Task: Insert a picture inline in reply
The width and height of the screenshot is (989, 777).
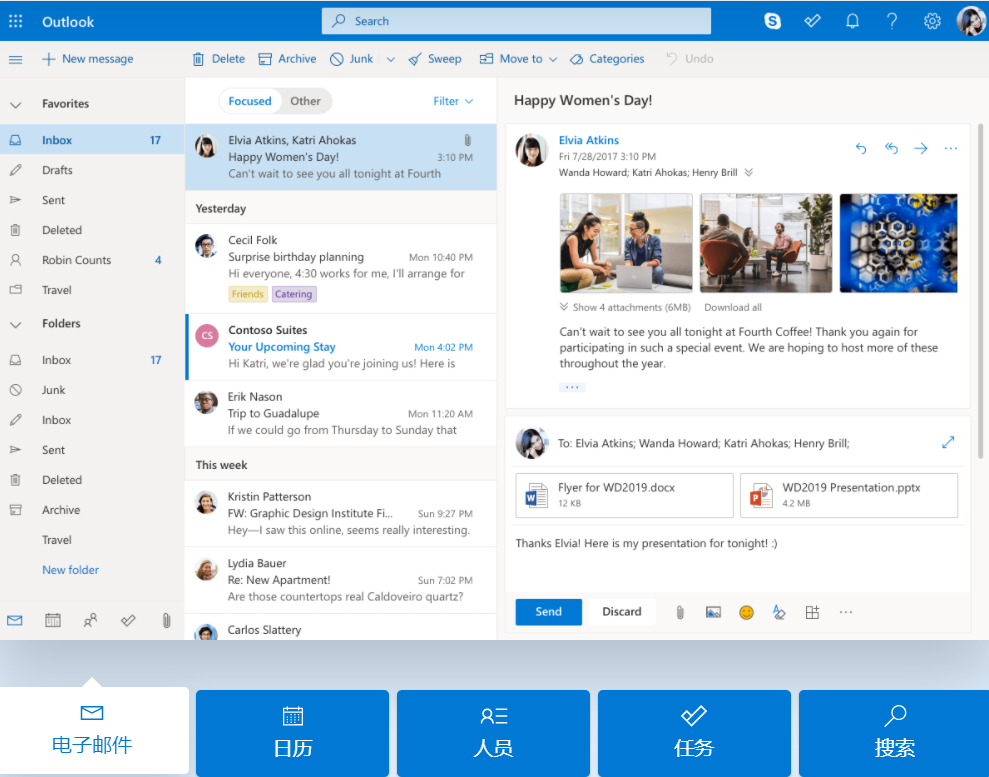Action: (713, 612)
